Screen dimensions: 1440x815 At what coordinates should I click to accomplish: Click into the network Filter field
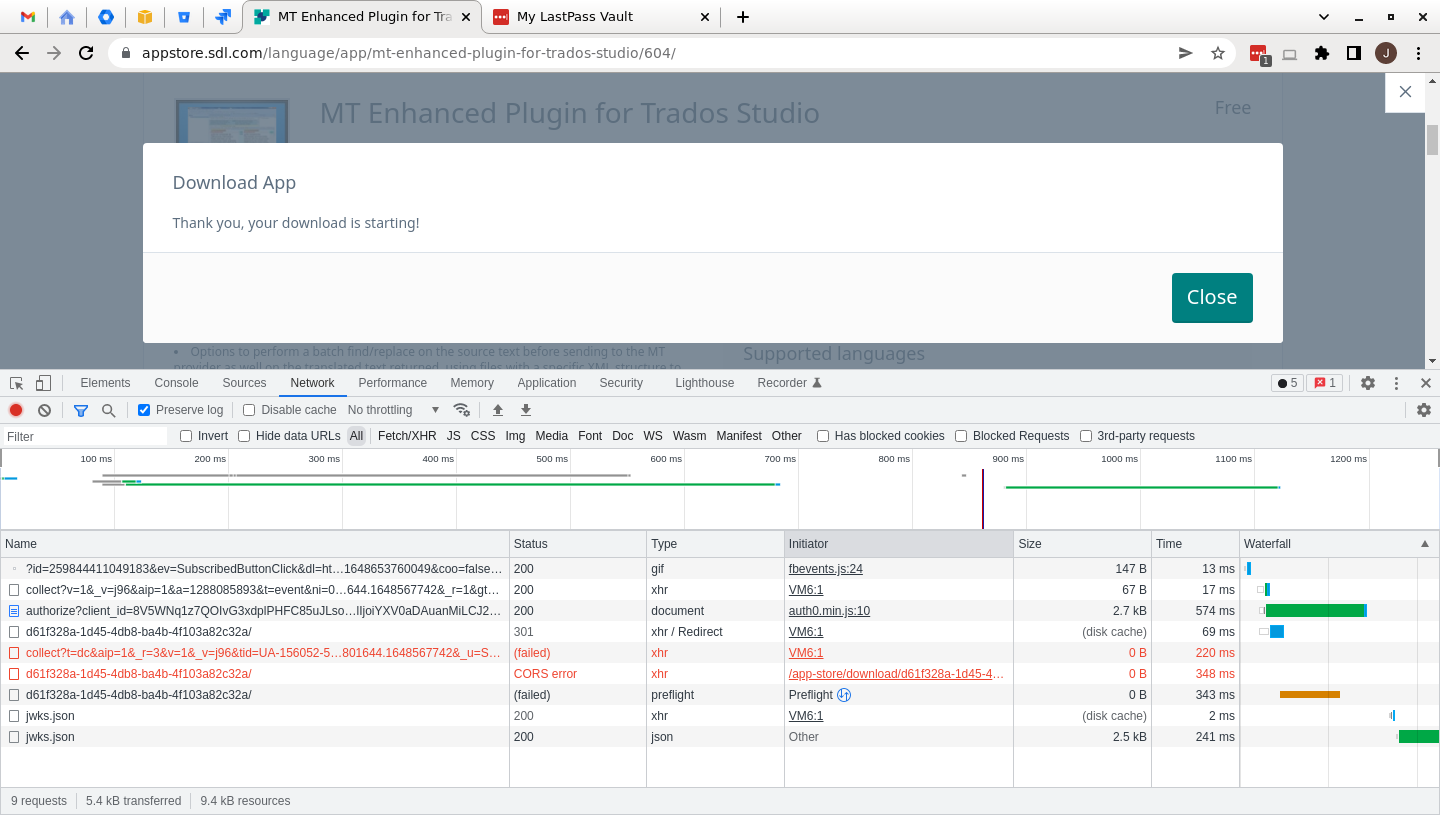pos(85,437)
